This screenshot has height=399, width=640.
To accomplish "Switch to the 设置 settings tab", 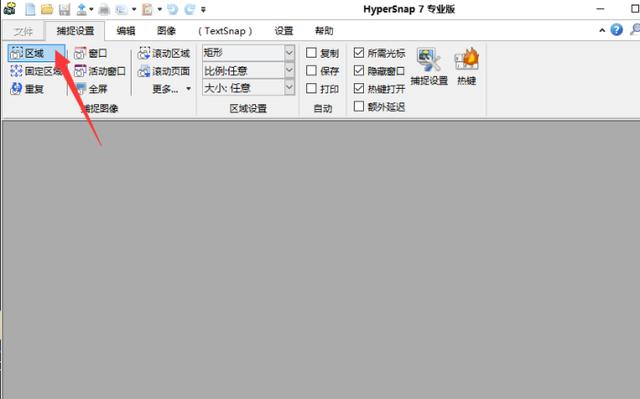I will (x=284, y=31).
